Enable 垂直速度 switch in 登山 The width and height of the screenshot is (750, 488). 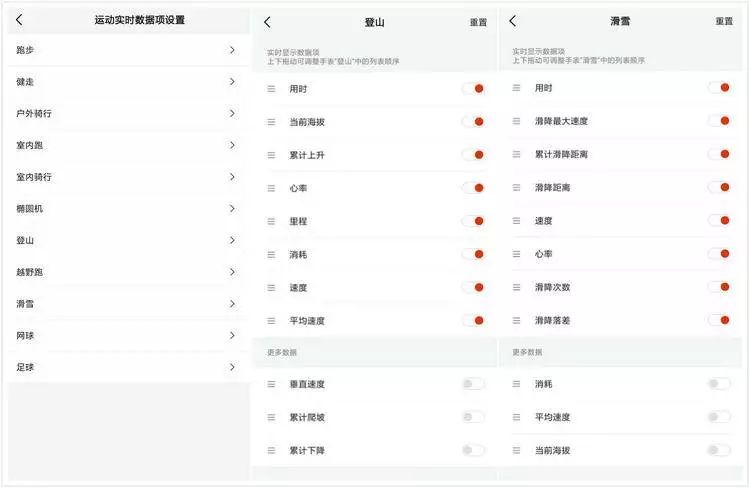(x=474, y=384)
